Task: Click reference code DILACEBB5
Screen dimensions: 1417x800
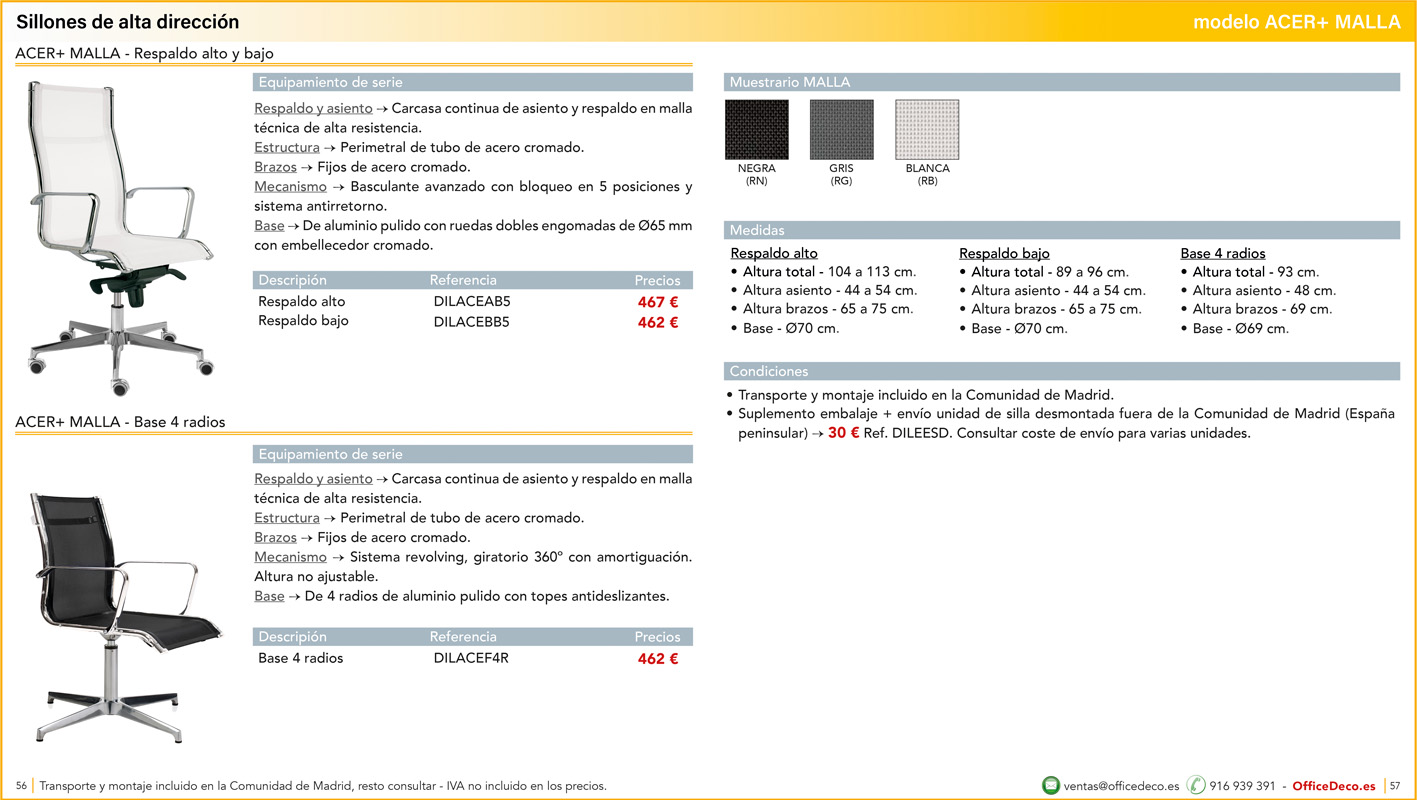Action: [x=471, y=322]
